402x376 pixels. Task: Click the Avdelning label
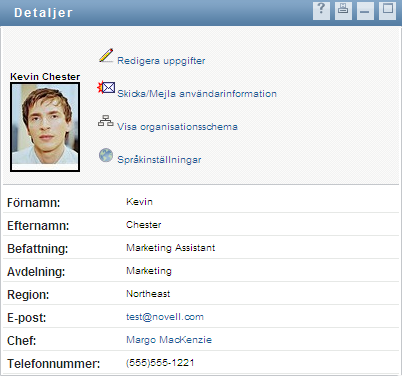click(x=36, y=272)
